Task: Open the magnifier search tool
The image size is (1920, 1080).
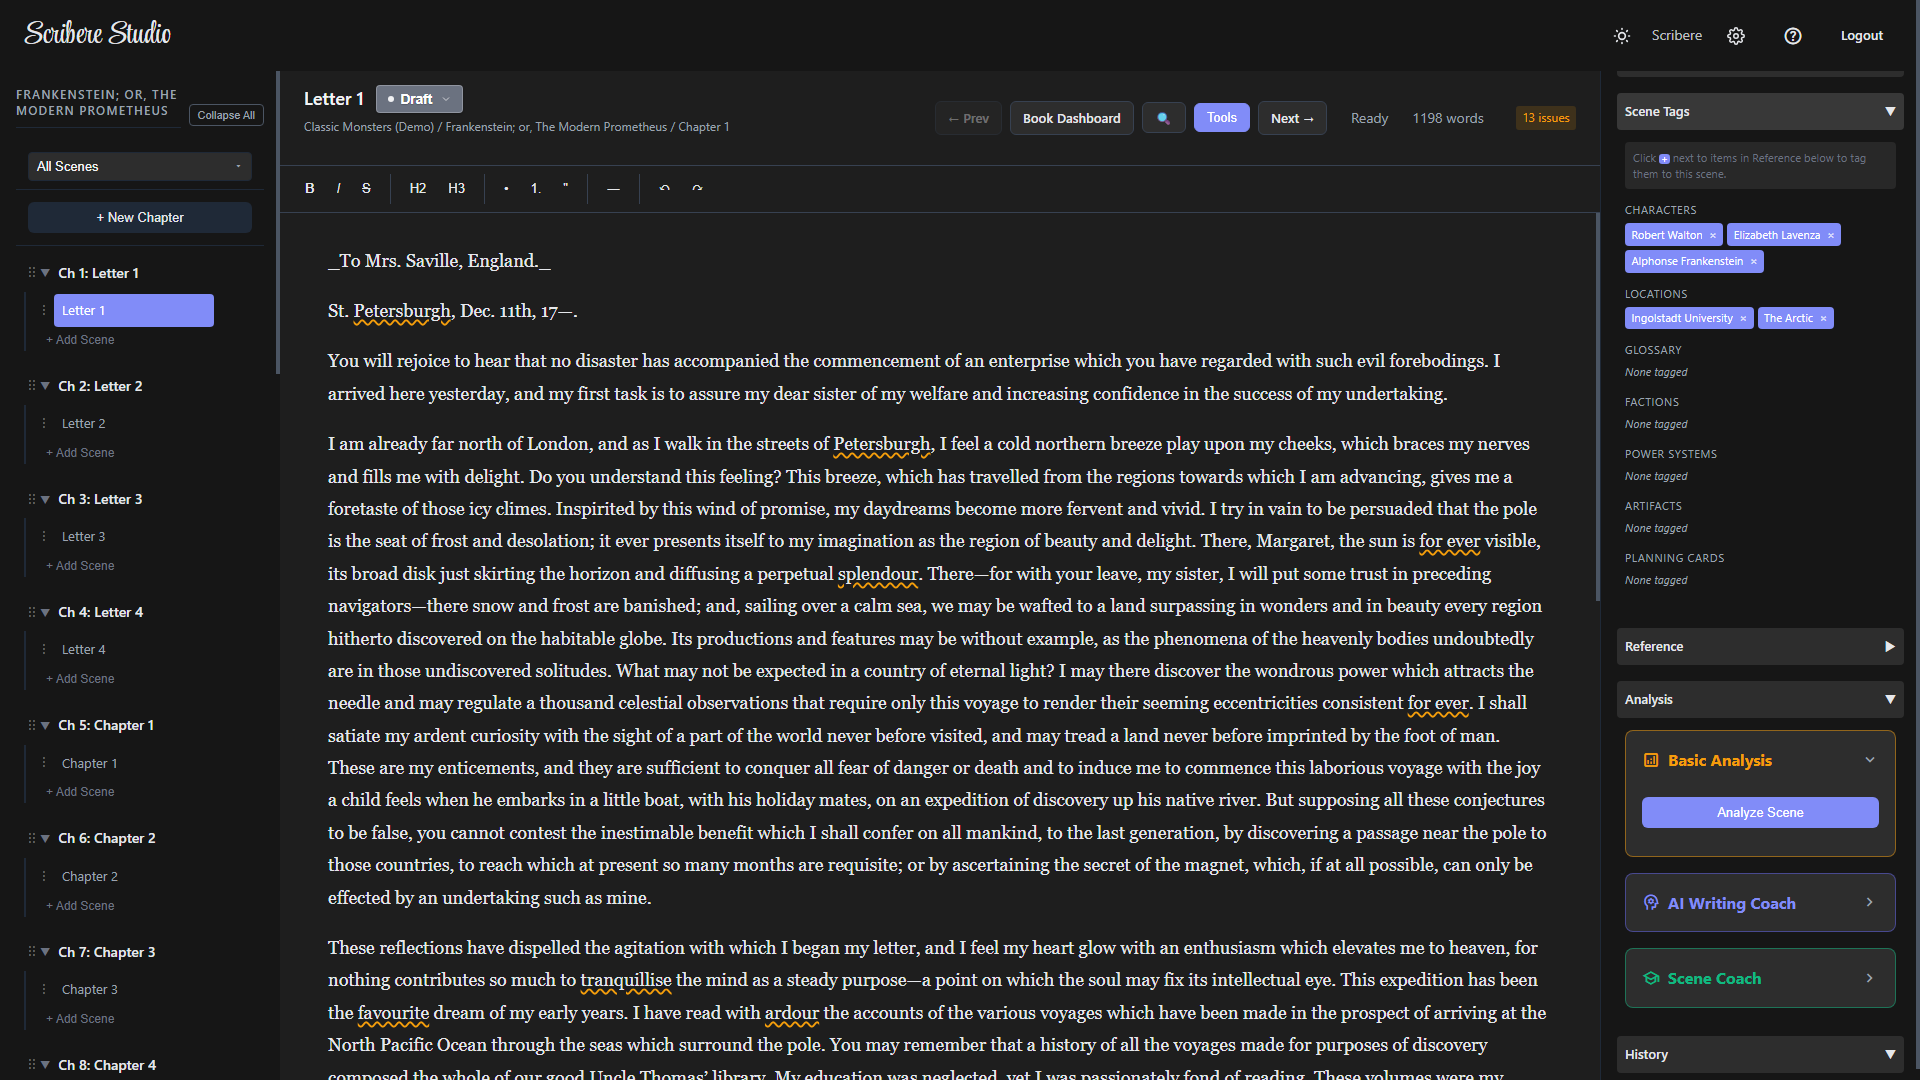Action: (1163, 117)
